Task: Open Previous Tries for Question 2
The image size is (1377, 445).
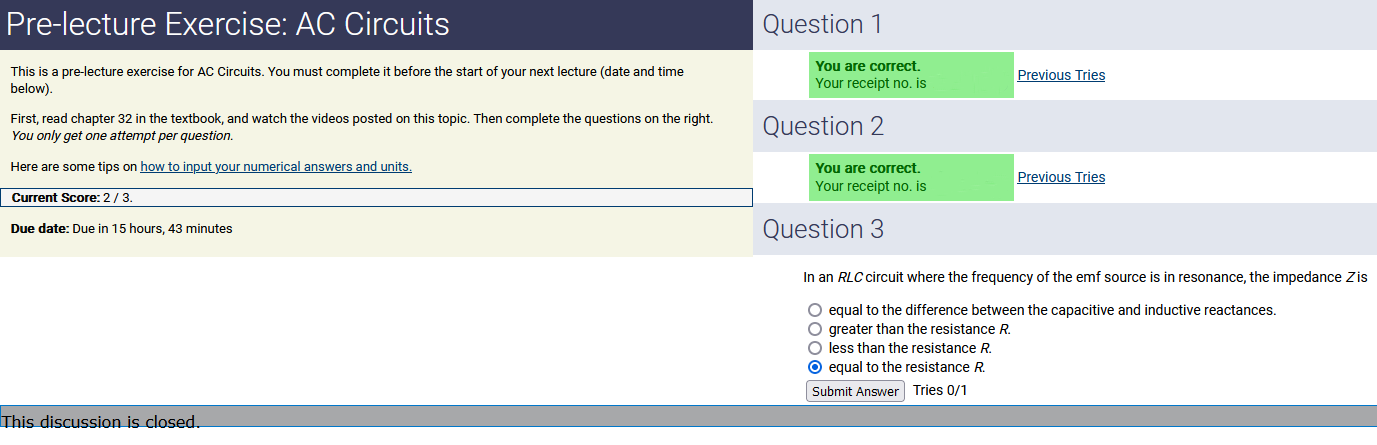Action: [1061, 177]
